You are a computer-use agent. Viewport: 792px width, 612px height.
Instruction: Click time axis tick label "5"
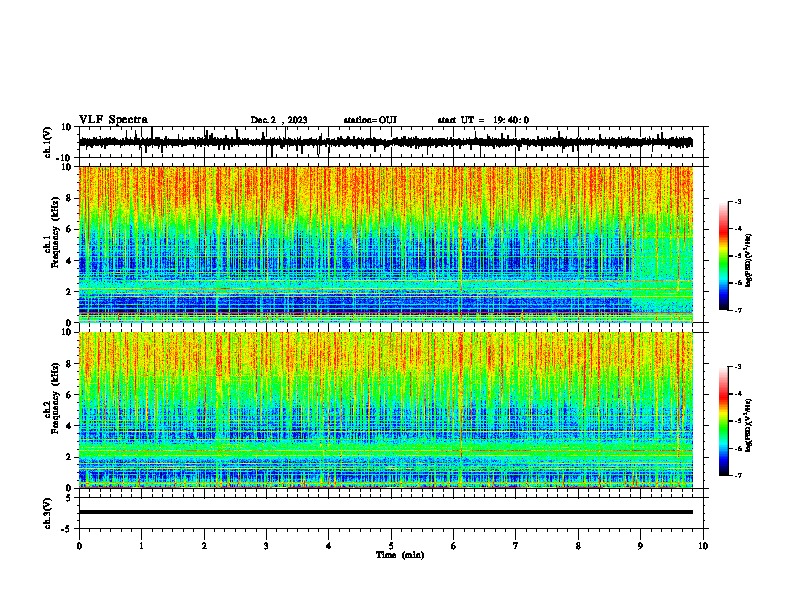pos(391,546)
